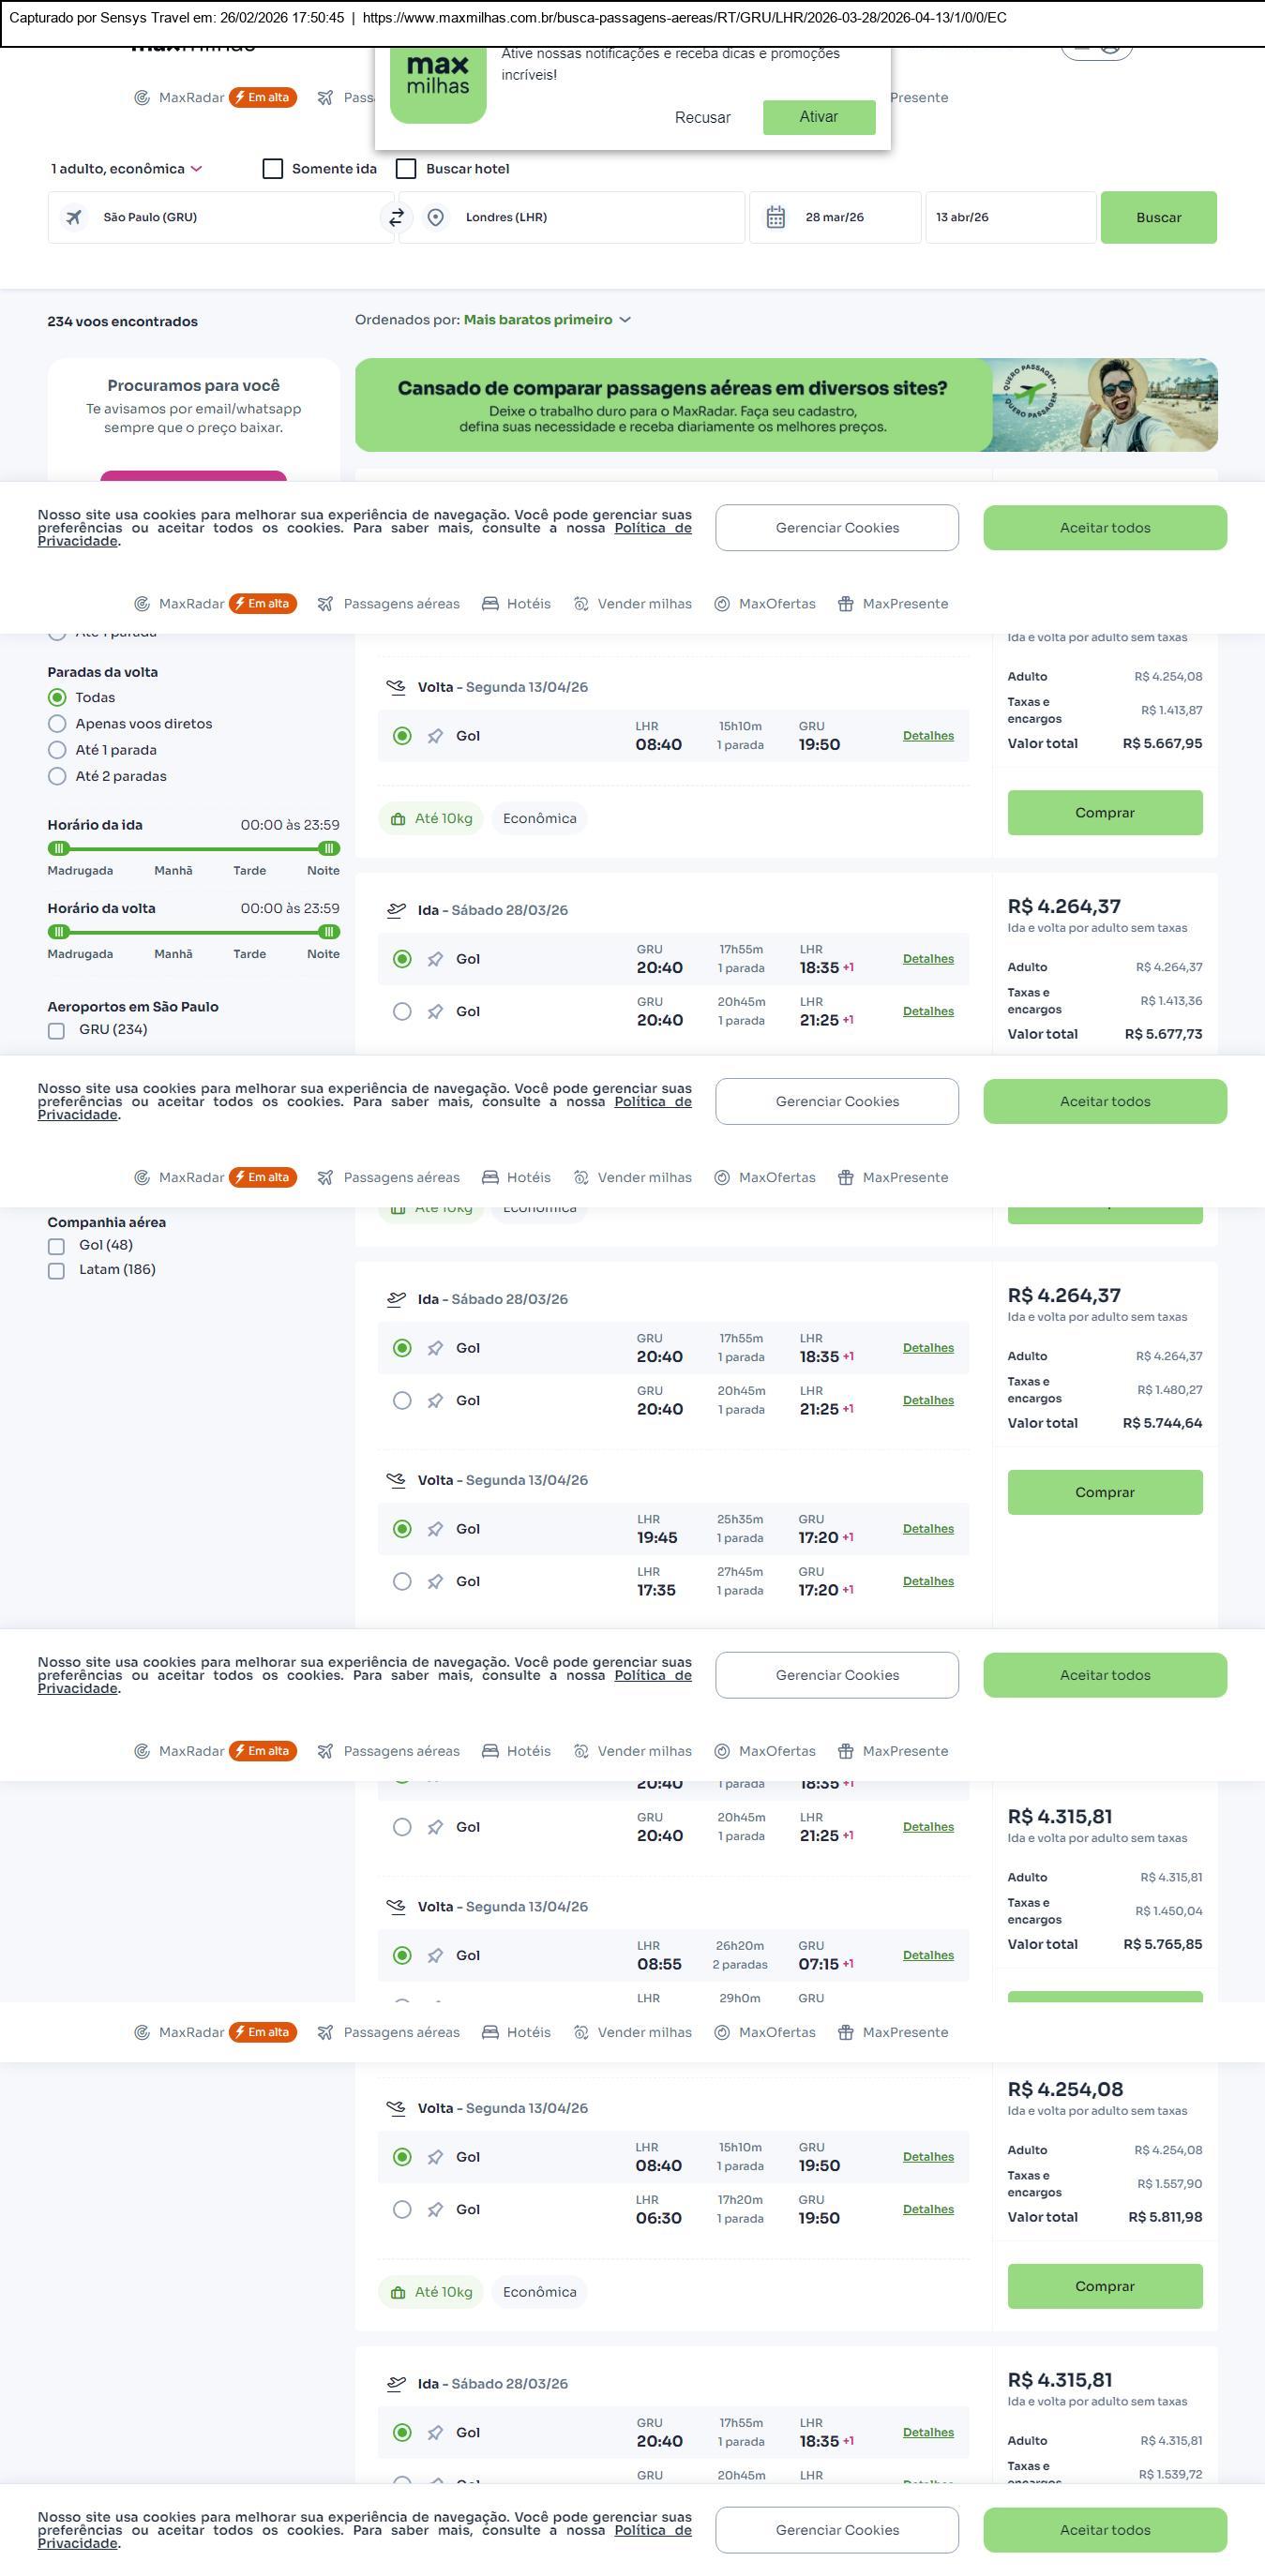The width and height of the screenshot is (1265, 2576).
Task: Click the location pin in Londres field
Action: point(435,217)
